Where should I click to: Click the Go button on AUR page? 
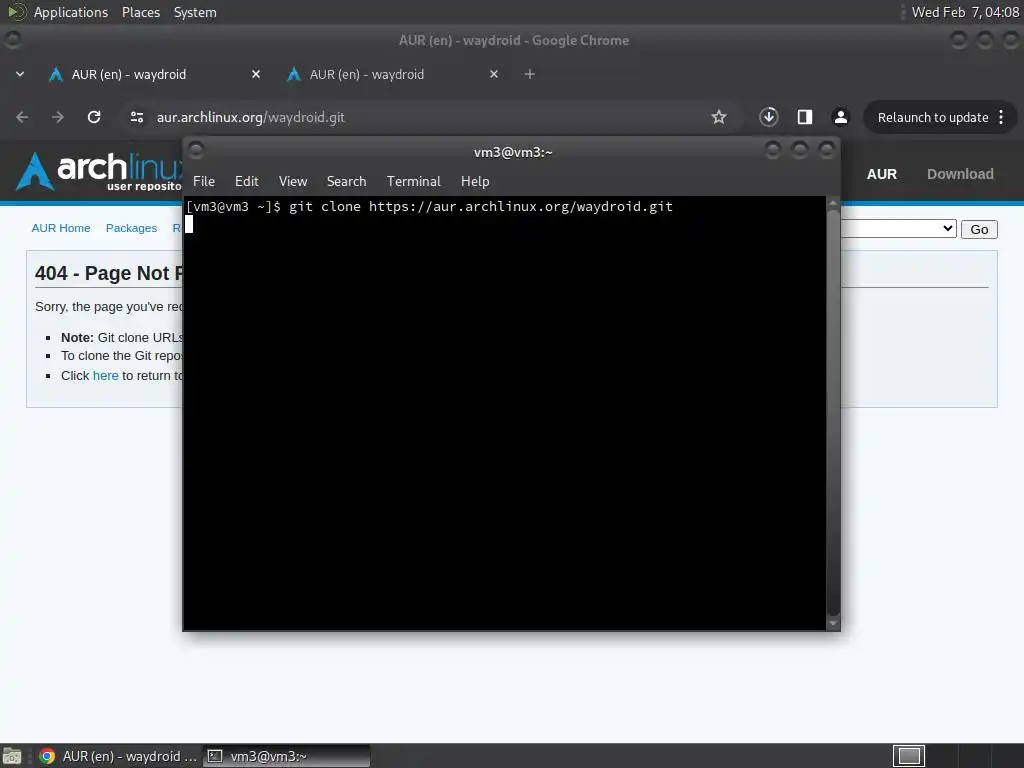coord(979,229)
